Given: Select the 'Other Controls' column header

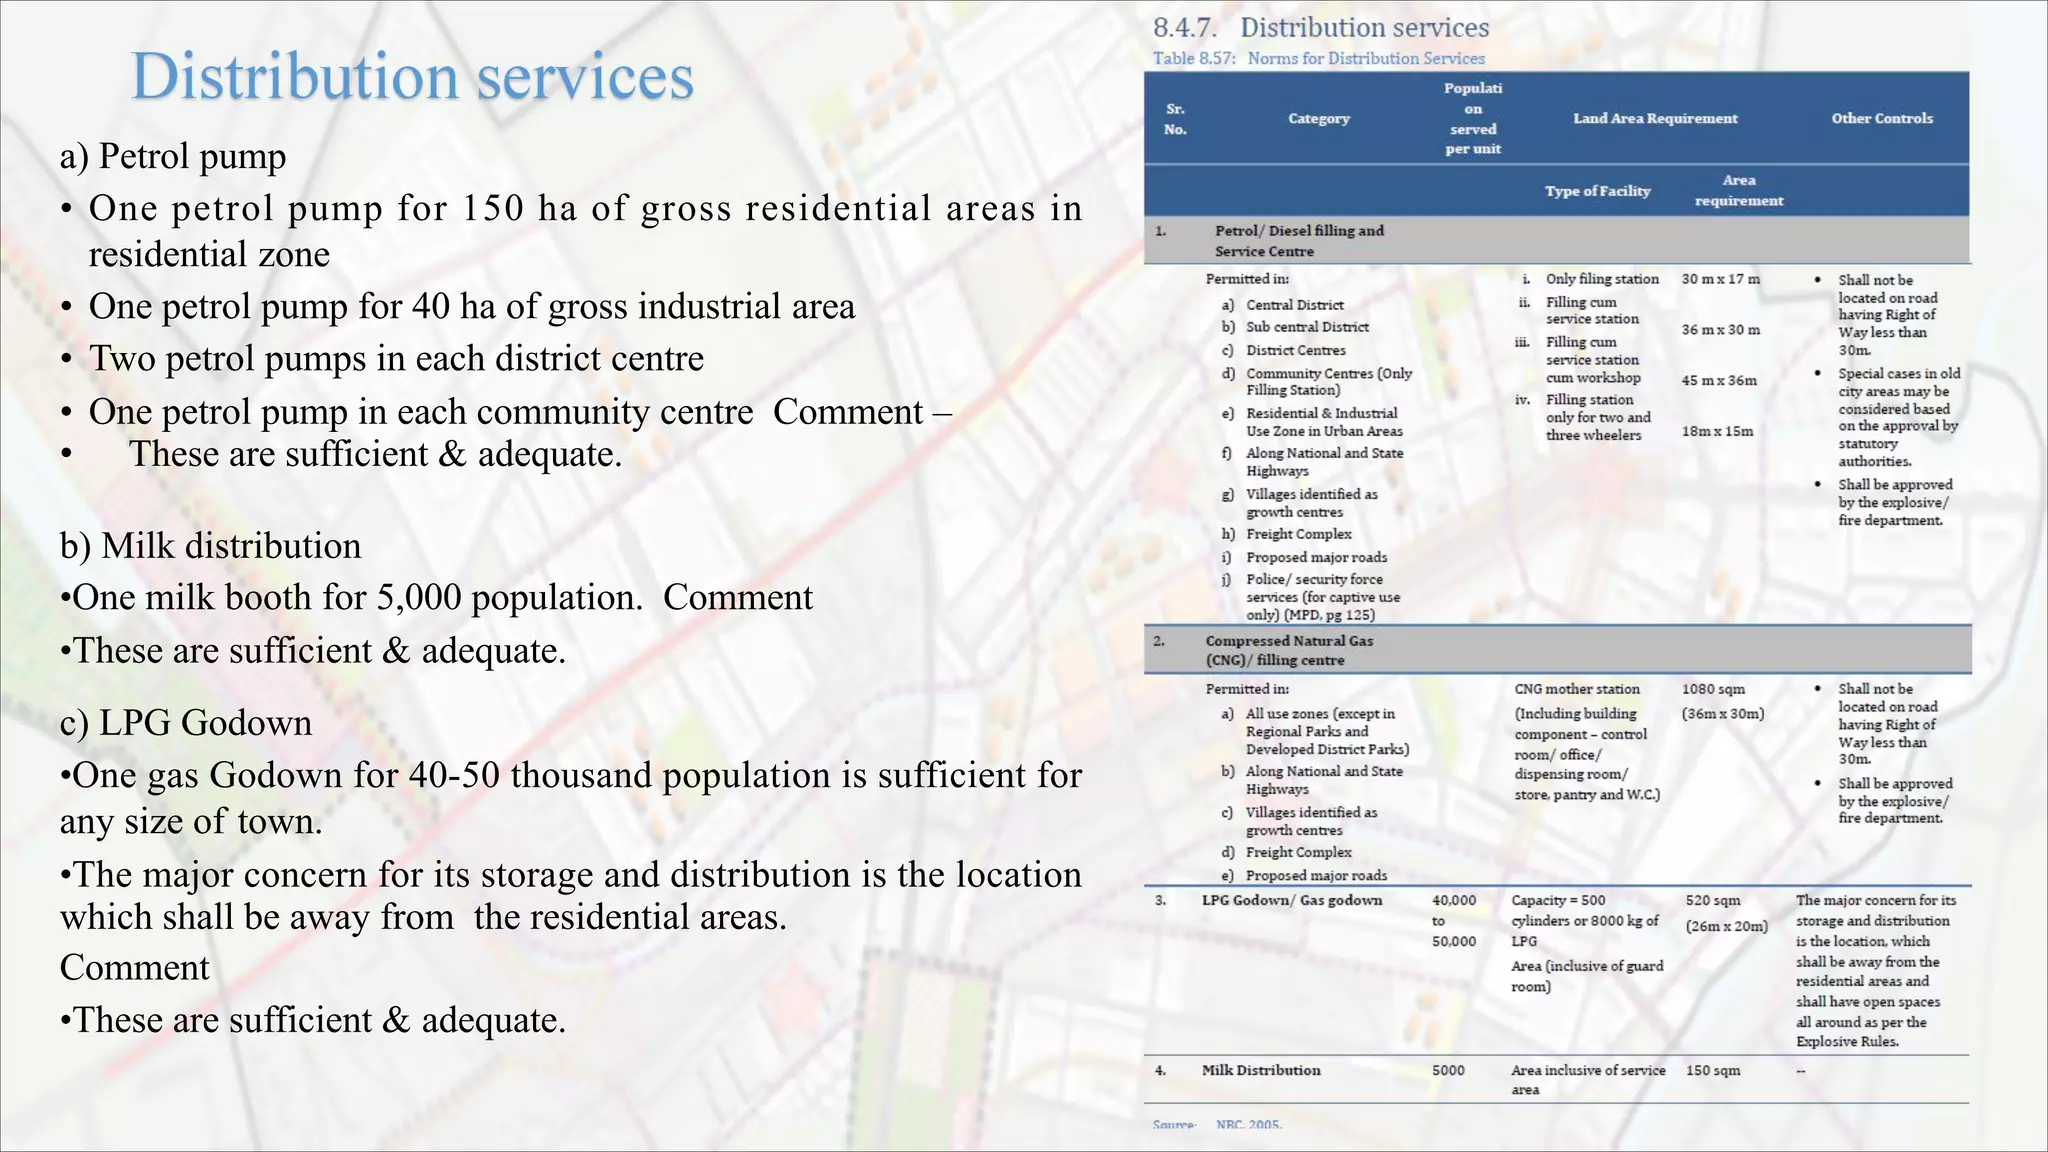Looking at the screenshot, I should pyautogui.click(x=1882, y=118).
